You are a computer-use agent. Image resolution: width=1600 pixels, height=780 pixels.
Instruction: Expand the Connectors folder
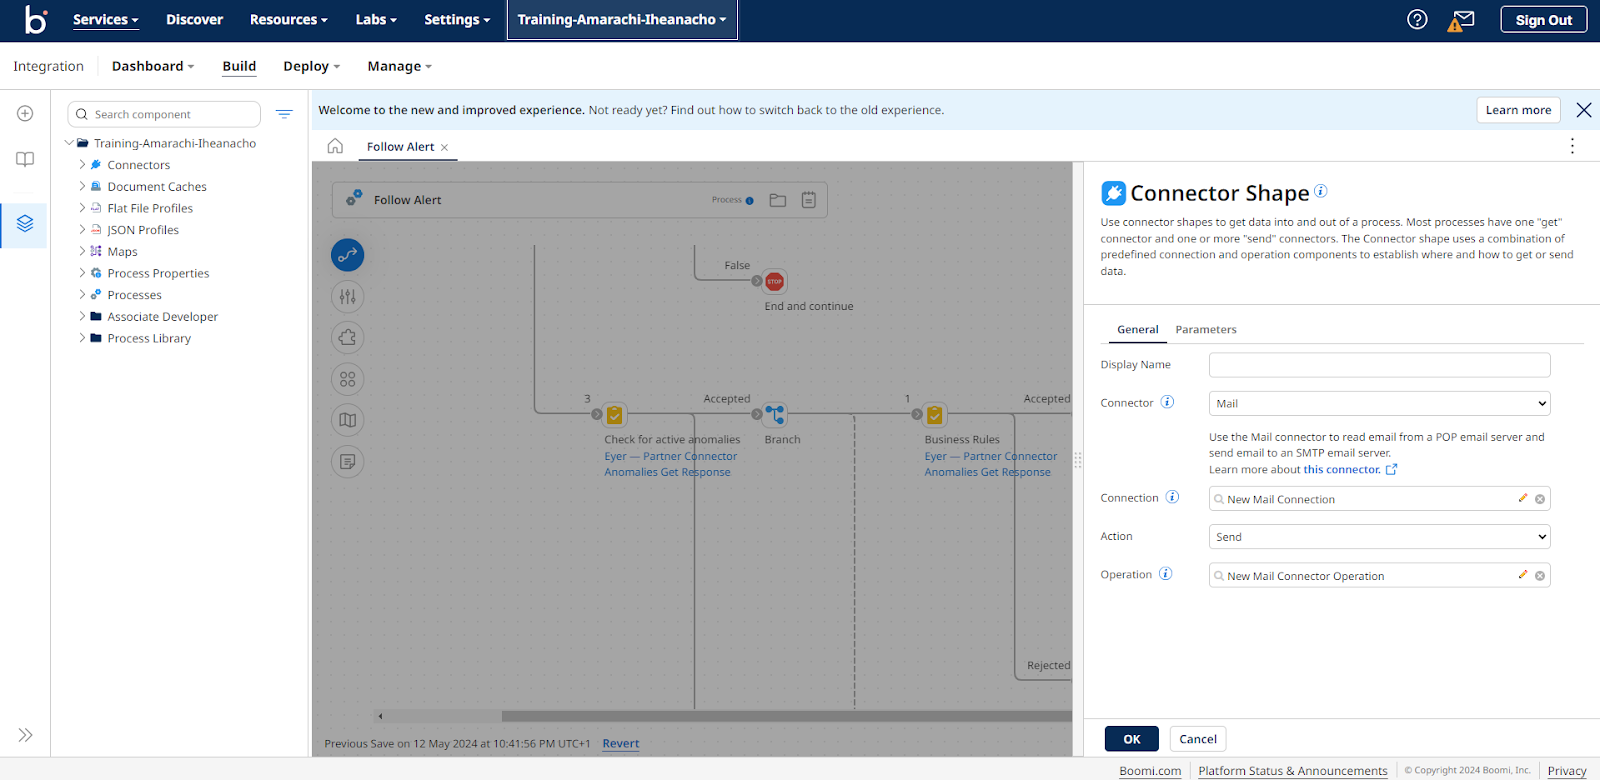pos(82,165)
